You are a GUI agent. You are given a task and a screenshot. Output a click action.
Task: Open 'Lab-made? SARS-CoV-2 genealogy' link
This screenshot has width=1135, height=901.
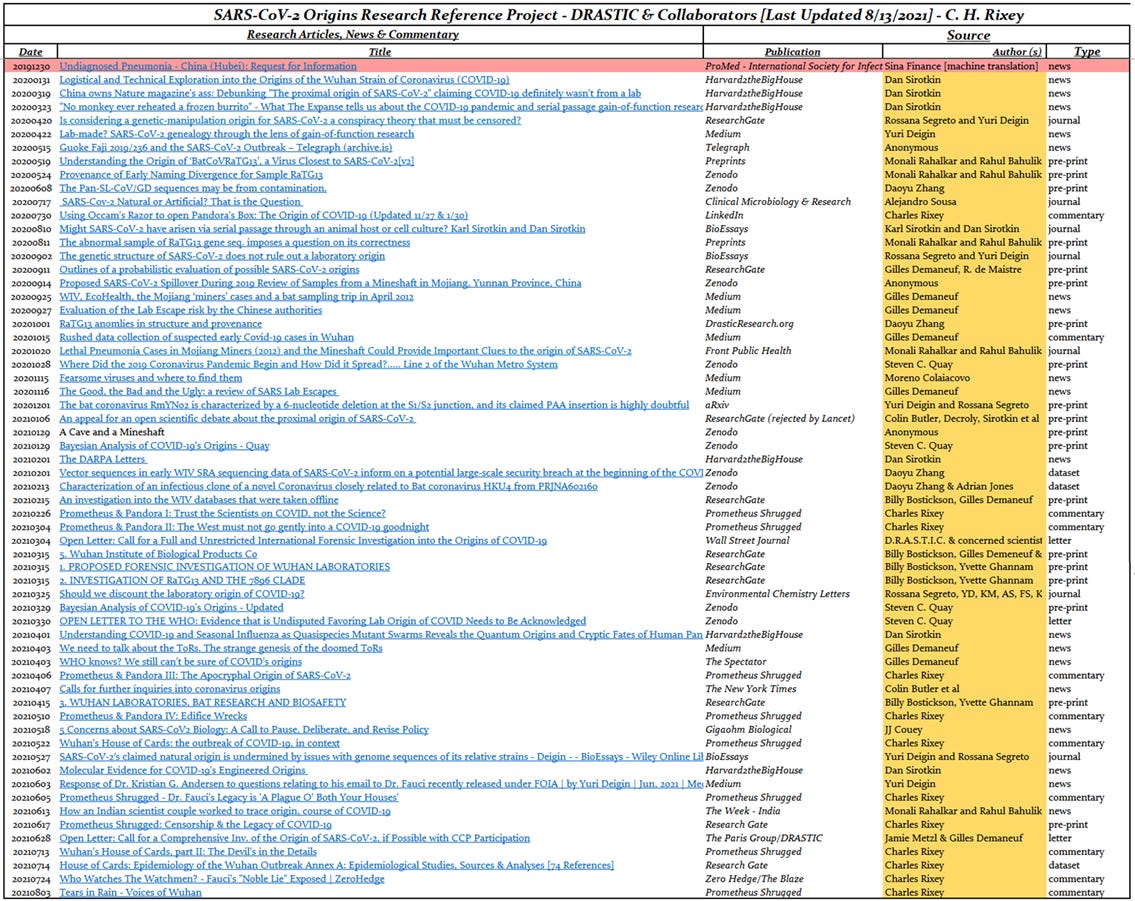tap(237, 134)
